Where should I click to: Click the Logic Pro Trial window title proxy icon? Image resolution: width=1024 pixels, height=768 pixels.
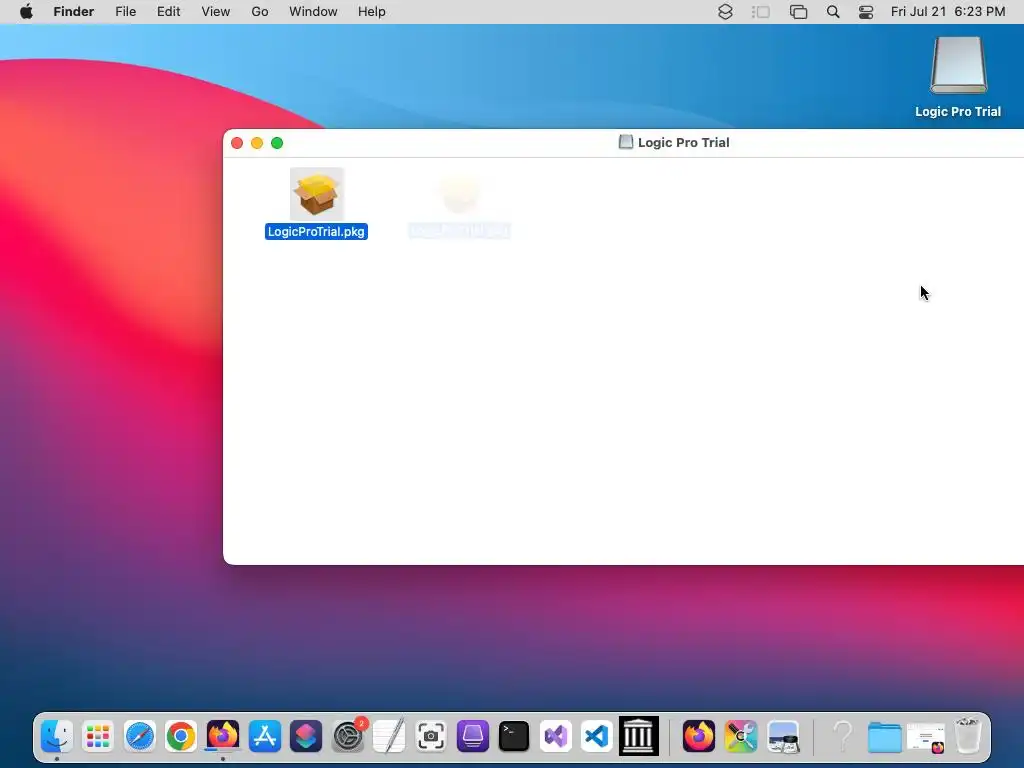coord(626,142)
